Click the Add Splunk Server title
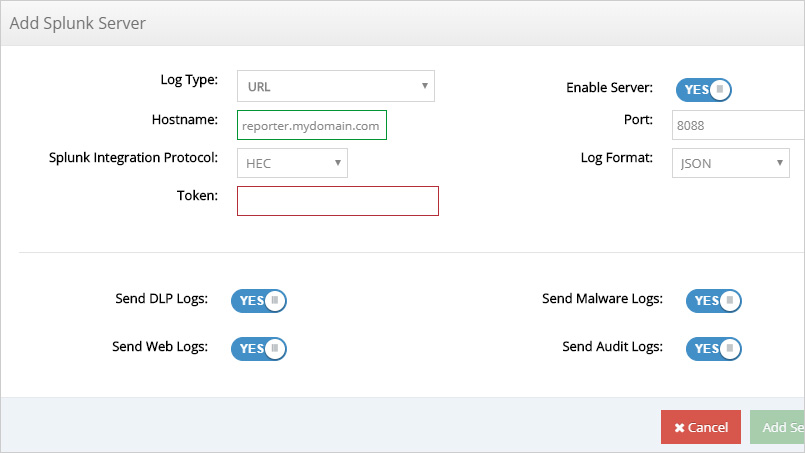Image resolution: width=805 pixels, height=453 pixels. (78, 23)
